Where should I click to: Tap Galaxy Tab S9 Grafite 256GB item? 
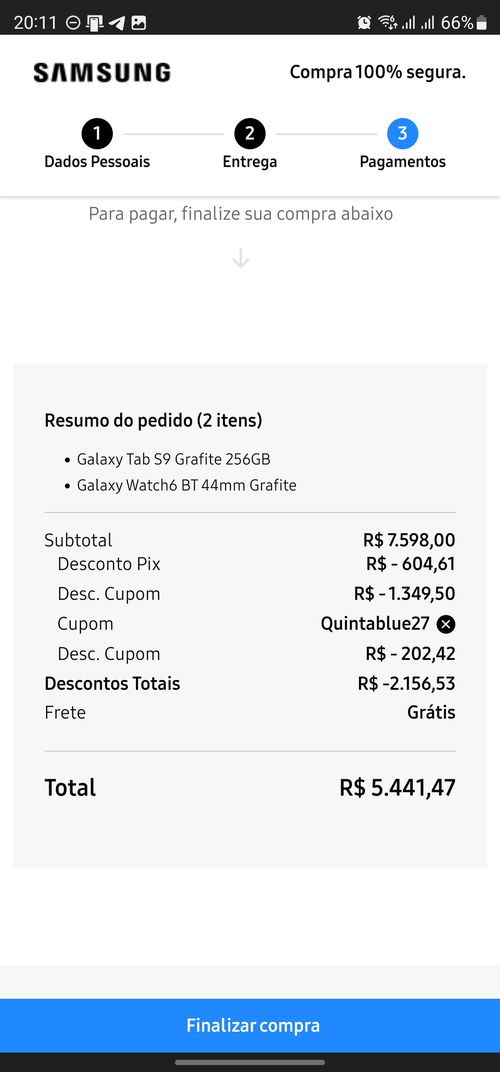point(174,459)
